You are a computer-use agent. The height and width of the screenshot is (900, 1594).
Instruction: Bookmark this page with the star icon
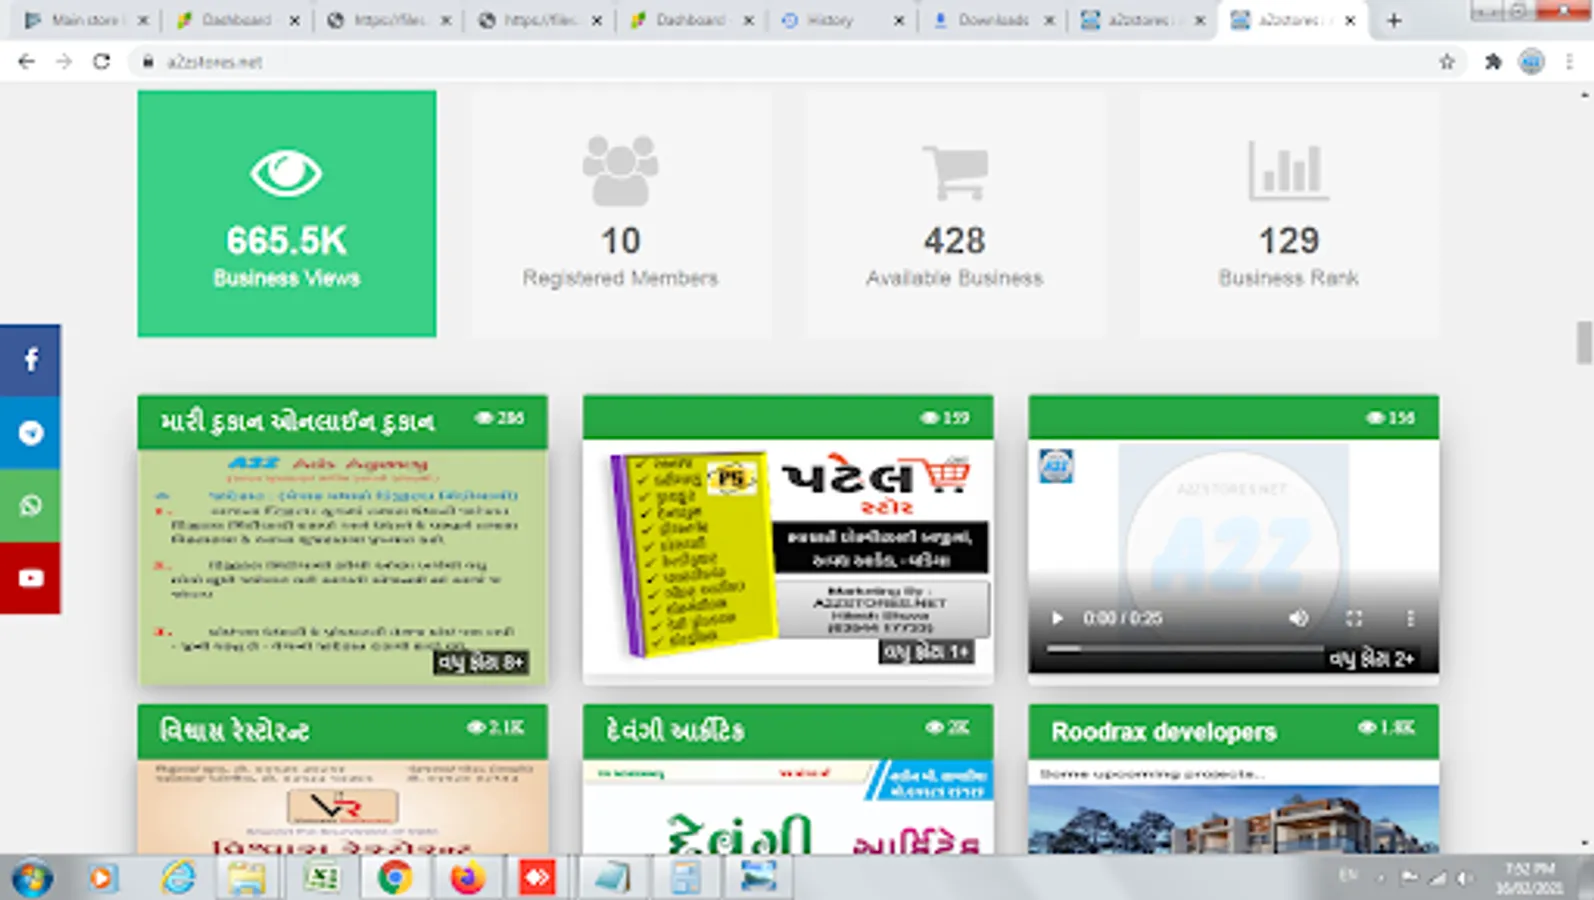[1446, 62]
